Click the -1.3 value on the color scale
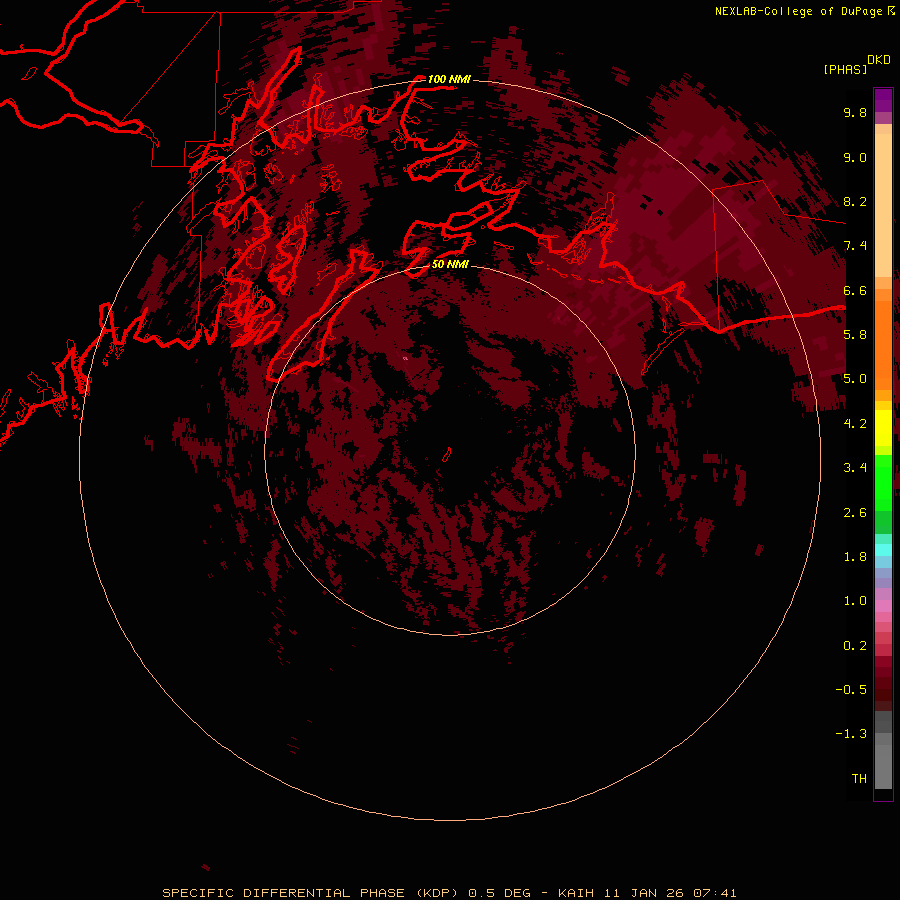Screen dimensions: 900x900 tap(851, 734)
